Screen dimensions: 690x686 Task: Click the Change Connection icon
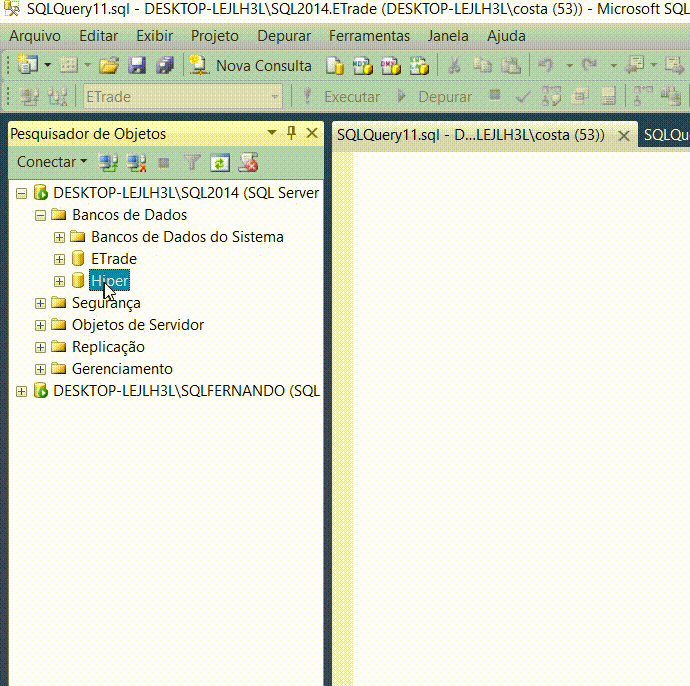pos(58,96)
